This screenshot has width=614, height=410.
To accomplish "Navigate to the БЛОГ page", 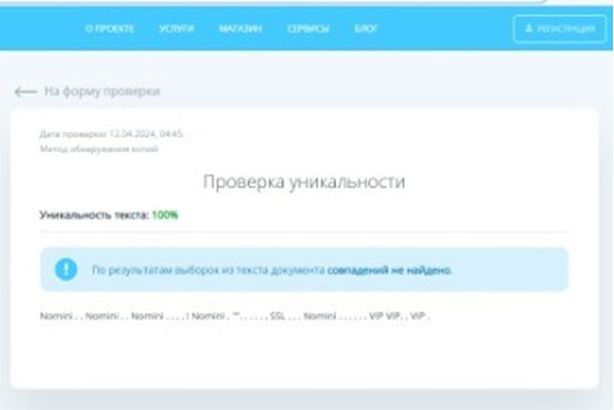I will point(366,29).
